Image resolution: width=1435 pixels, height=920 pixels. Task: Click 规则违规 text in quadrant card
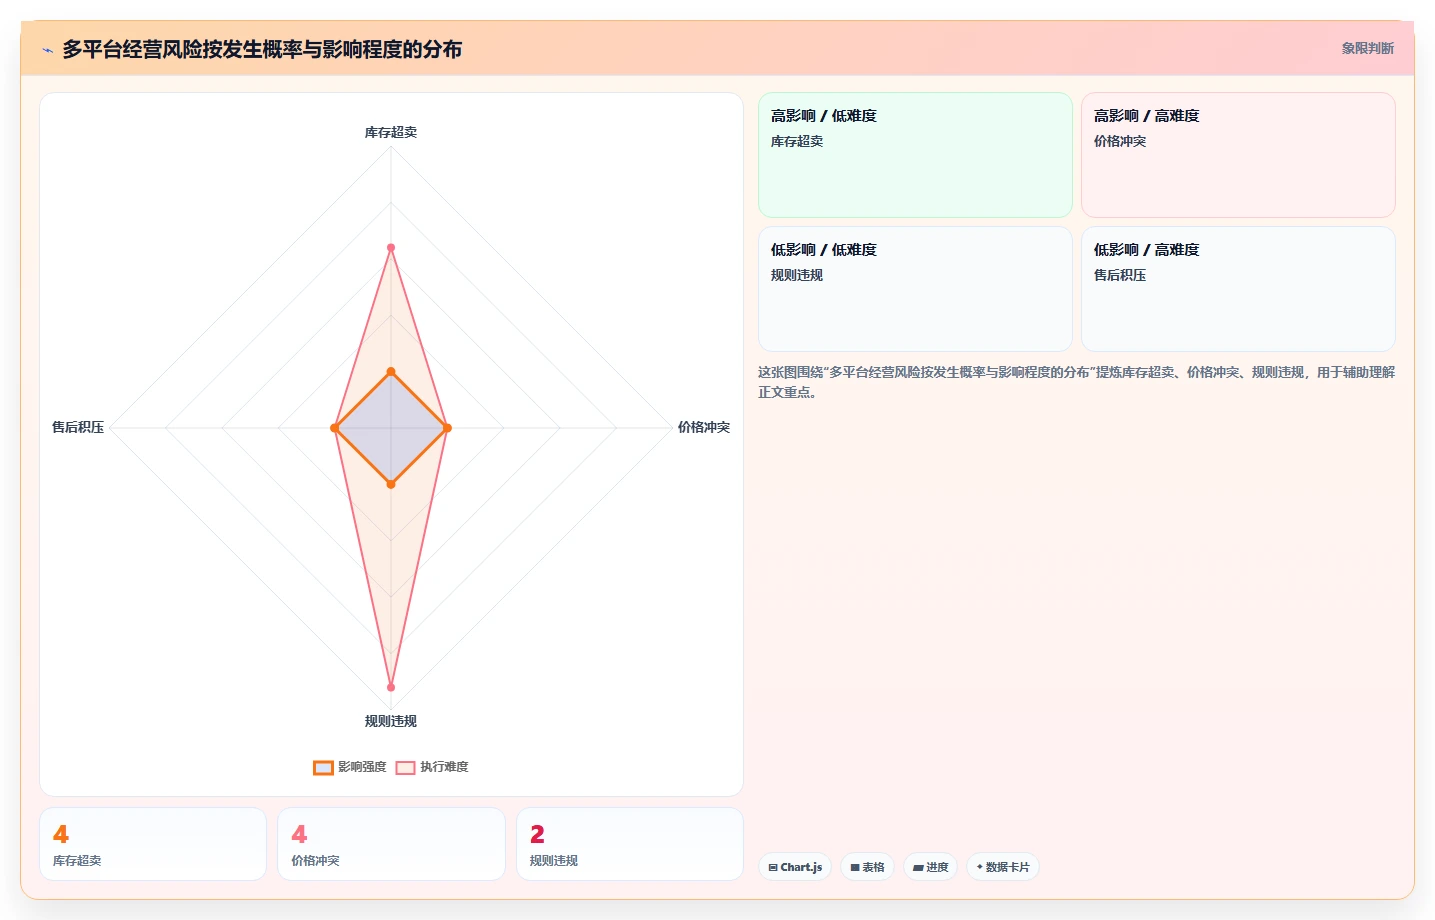click(797, 275)
